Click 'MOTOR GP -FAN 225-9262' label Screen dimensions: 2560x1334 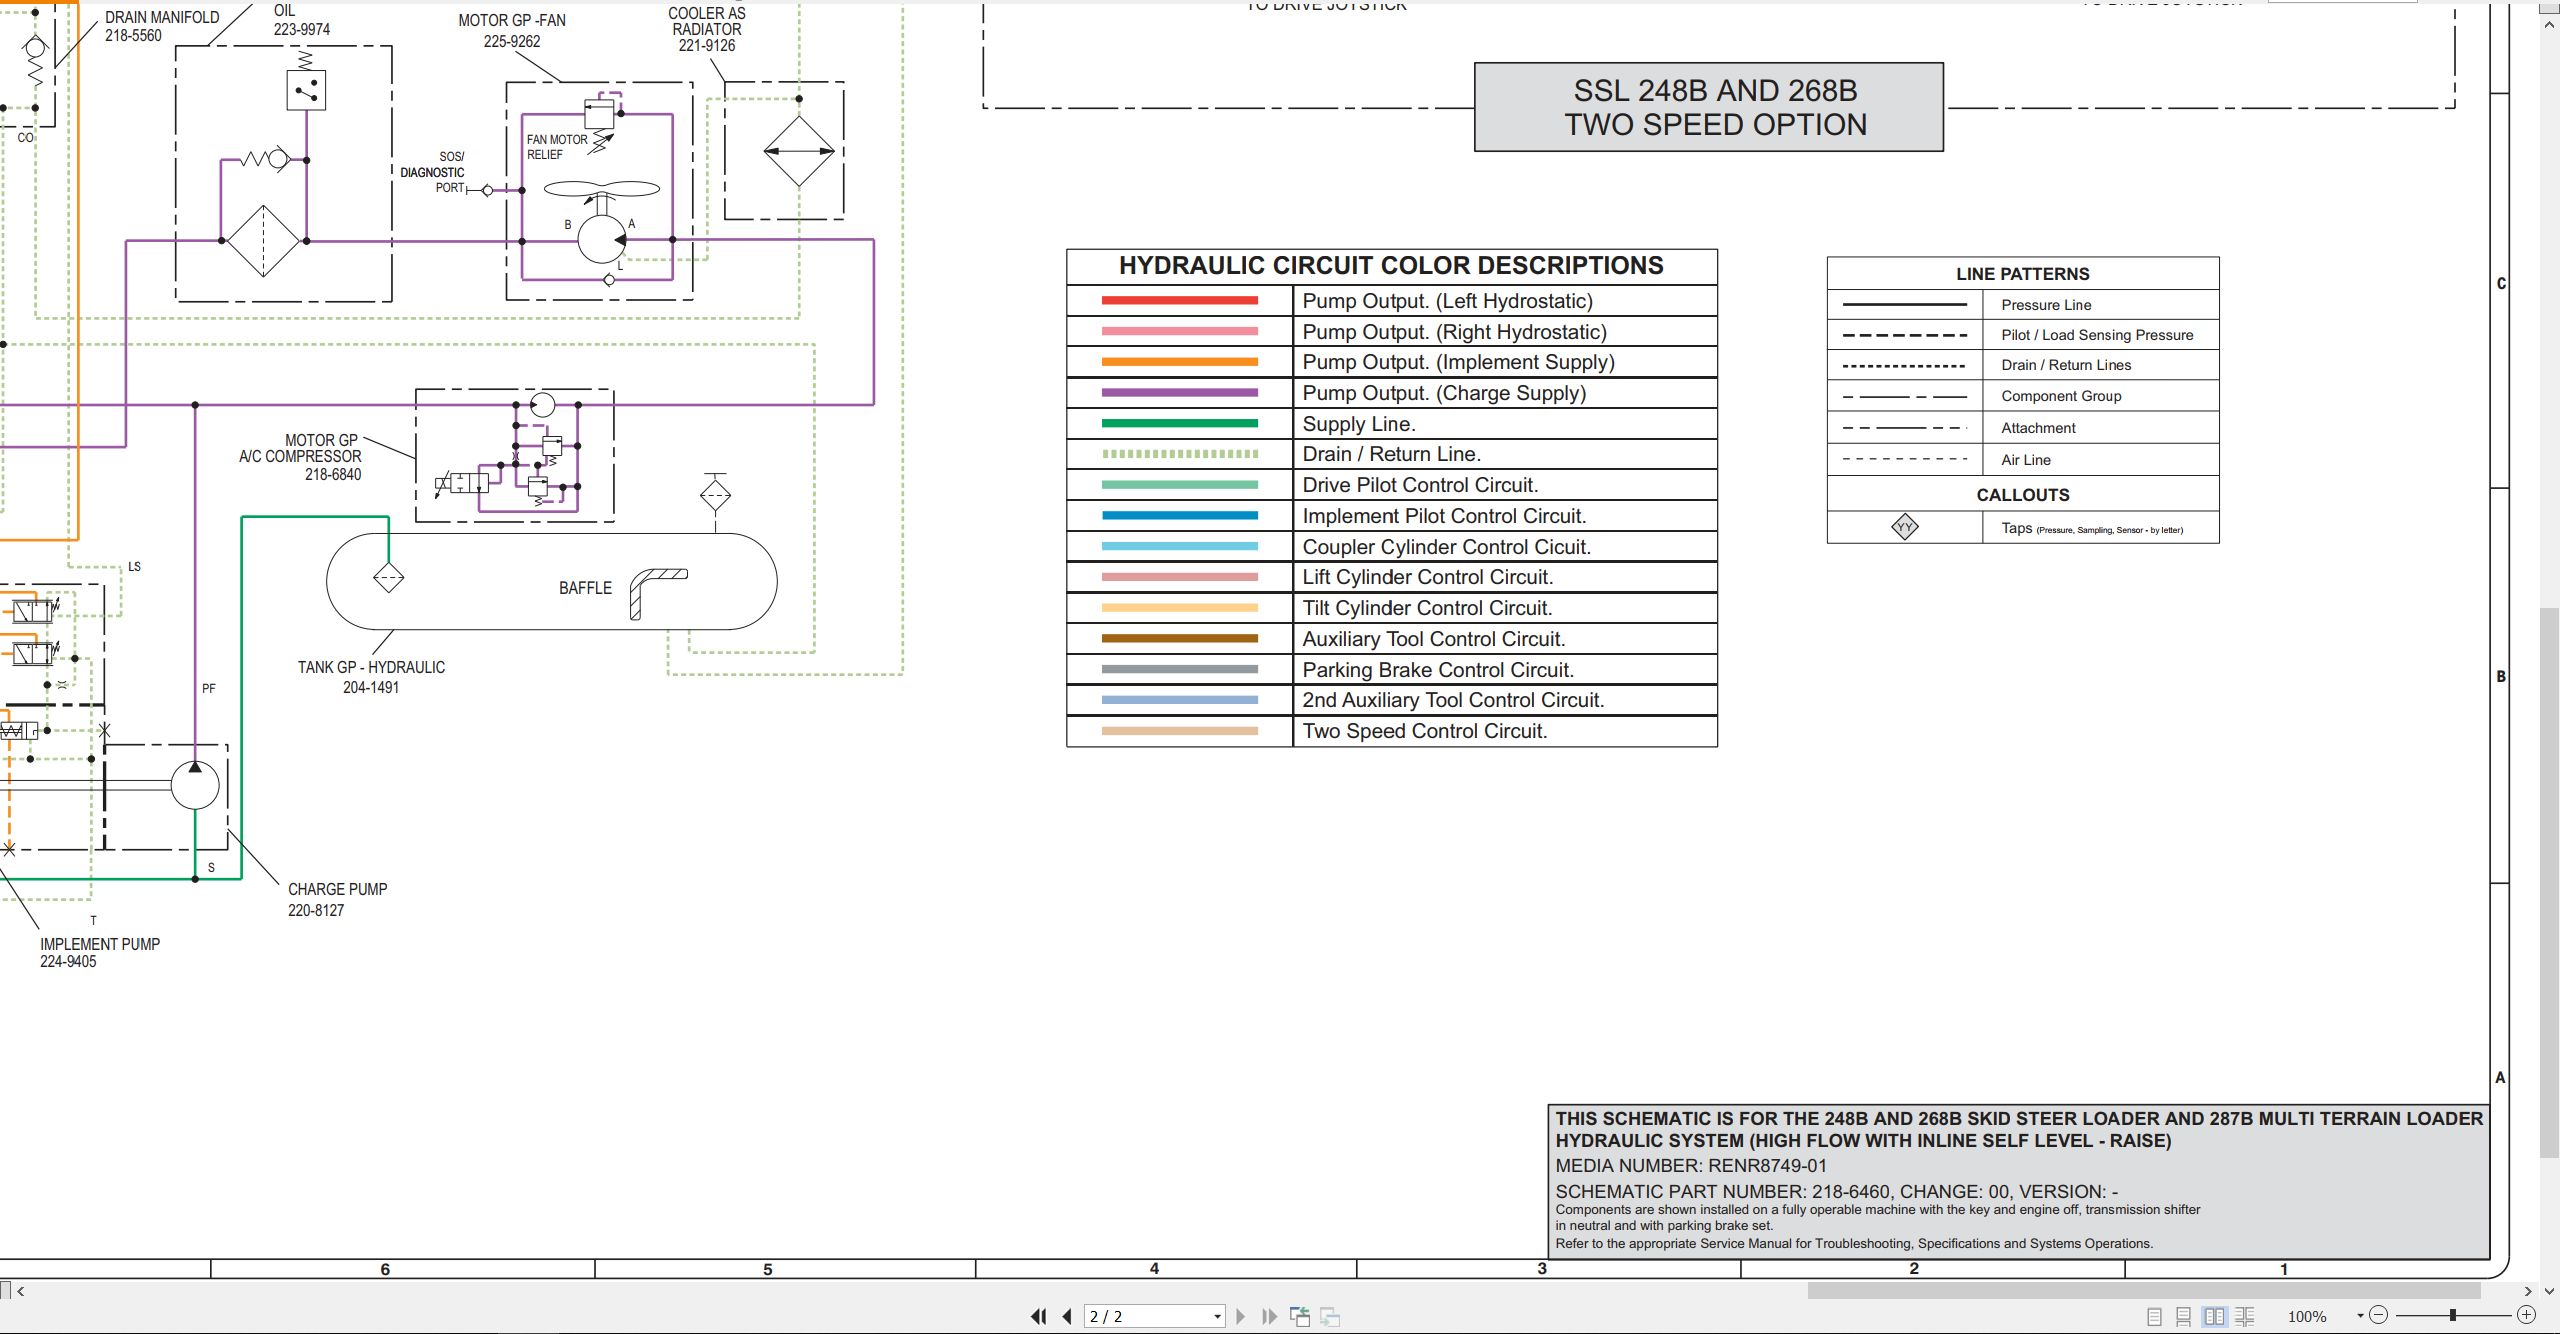tap(512, 30)
